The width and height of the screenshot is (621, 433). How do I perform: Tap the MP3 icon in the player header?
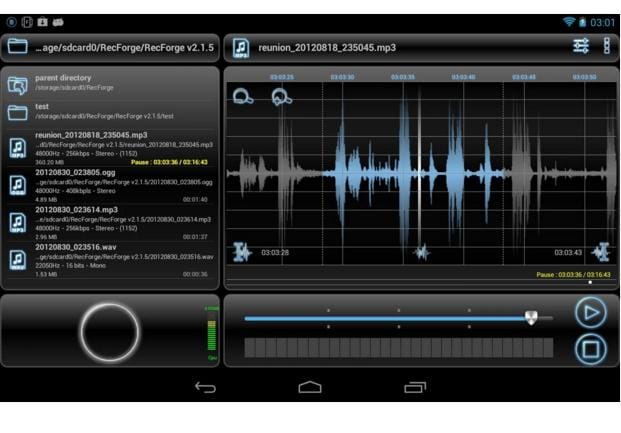241,48
